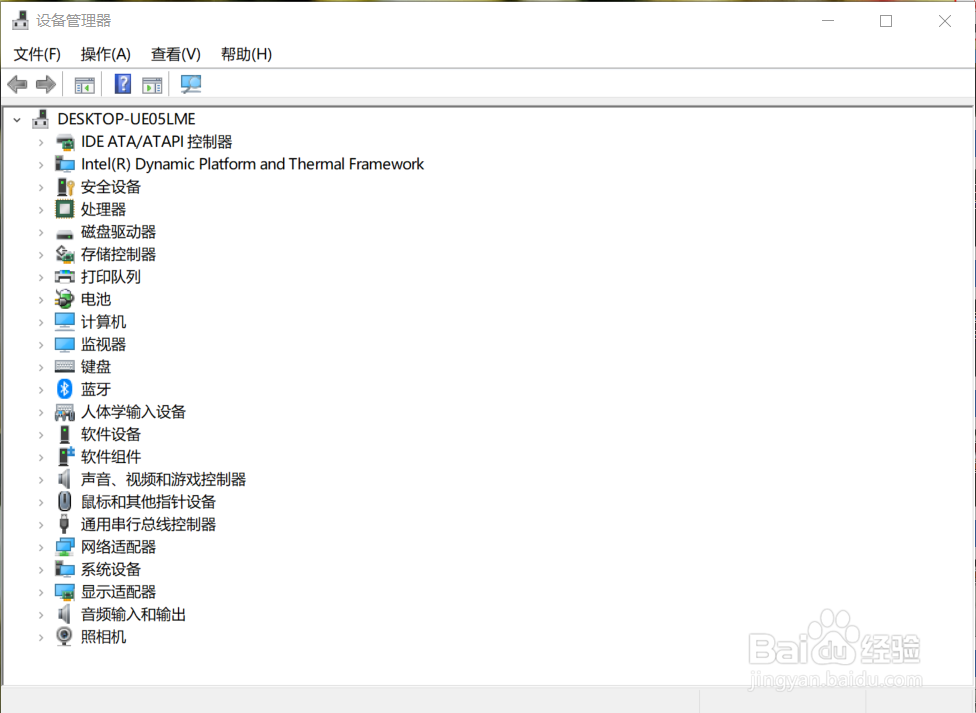Expand the Intel(R) Dynamic Platform node

point(41,165)
